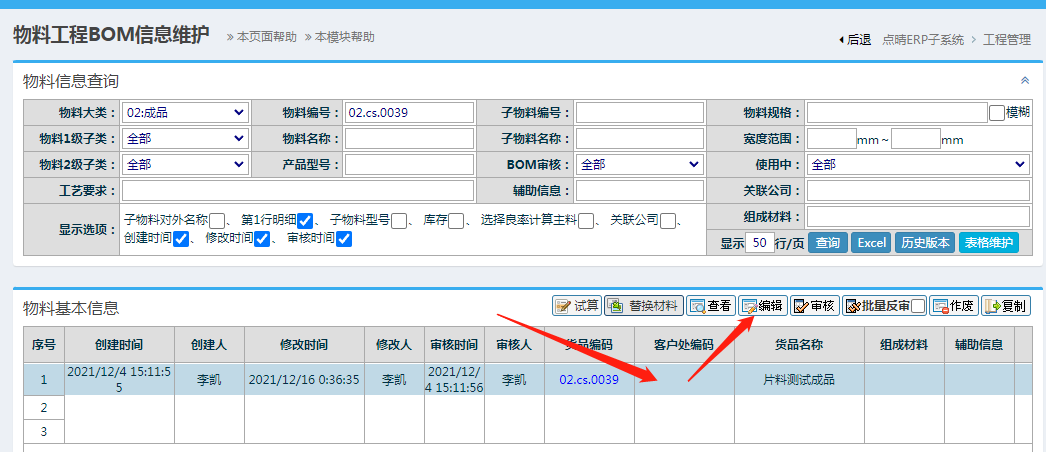Uncheck the 第1行明细 checkbox
This screenshot has height=452, width=1046.
tap(306, 221)
